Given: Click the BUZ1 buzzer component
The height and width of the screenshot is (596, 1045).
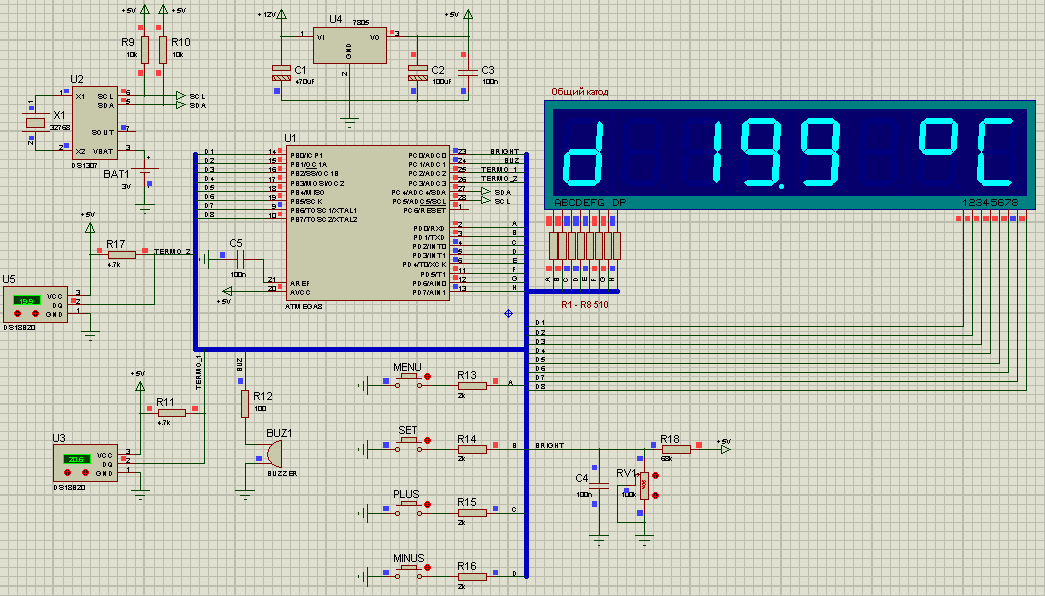Looking at the screenshot, I should 270,453.
